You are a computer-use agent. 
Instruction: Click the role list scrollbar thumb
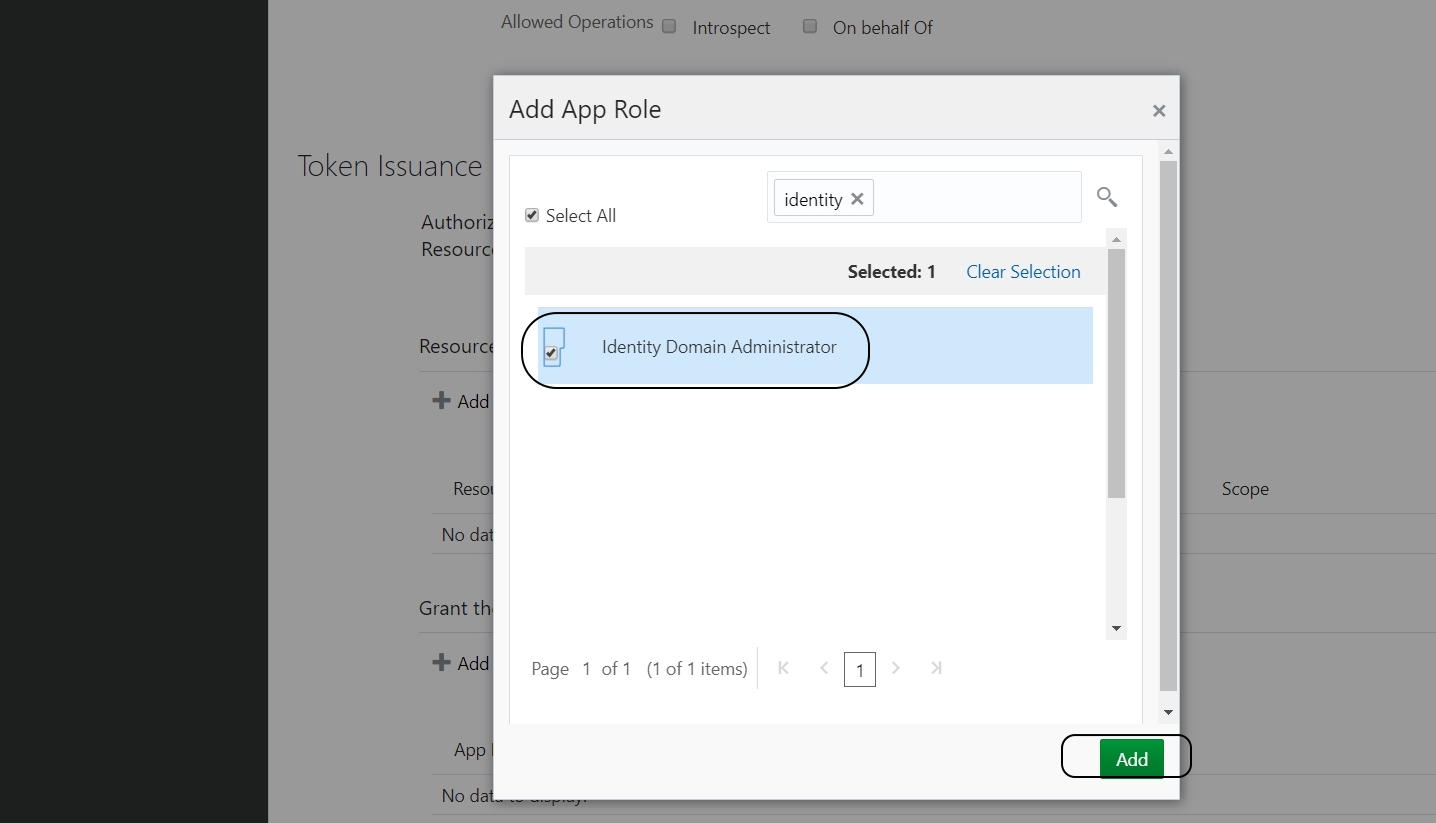[x=1117, y=373]
